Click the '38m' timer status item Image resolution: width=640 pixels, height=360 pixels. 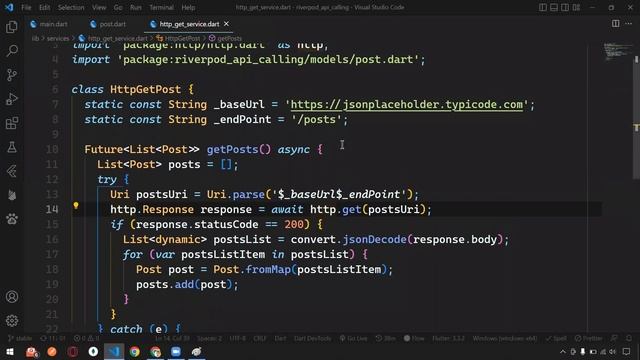pyautogui.click(x=385, y=338)
